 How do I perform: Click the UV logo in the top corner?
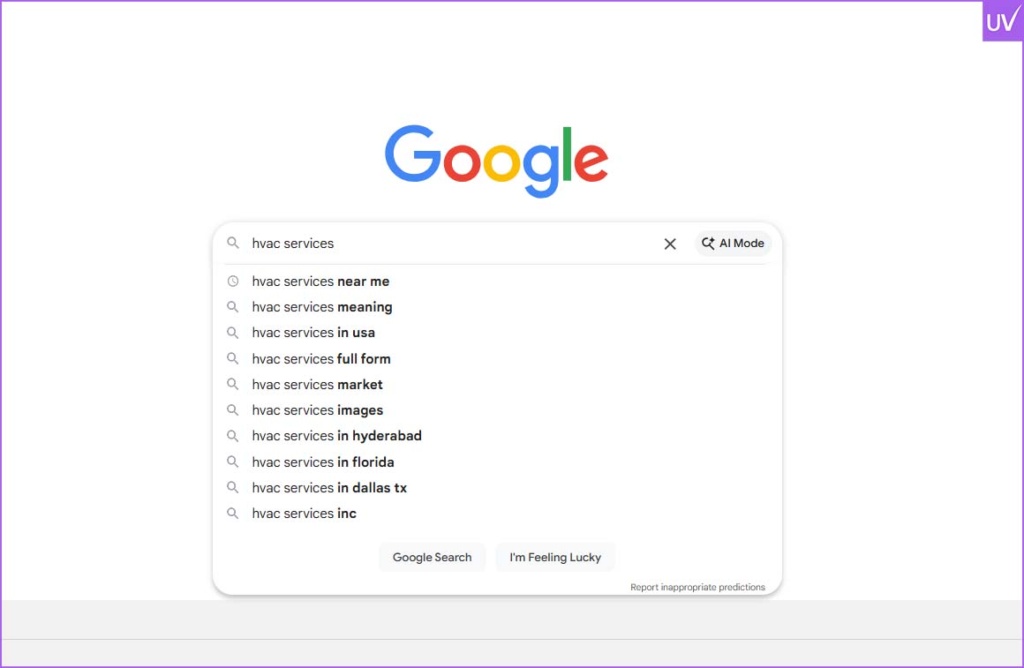(1002, 21)
